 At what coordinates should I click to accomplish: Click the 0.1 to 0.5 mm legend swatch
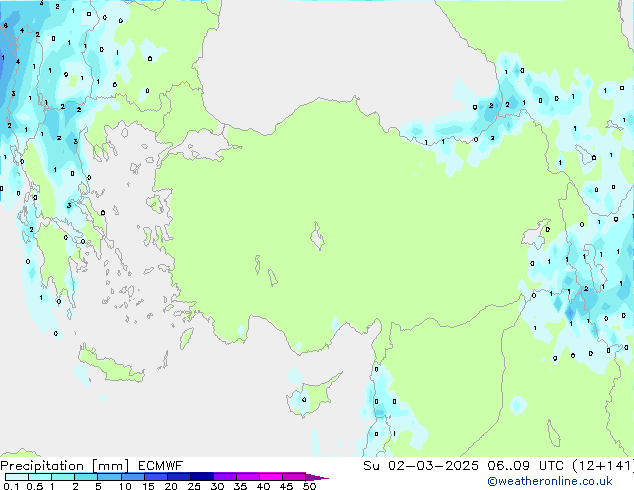coord(17,477)
